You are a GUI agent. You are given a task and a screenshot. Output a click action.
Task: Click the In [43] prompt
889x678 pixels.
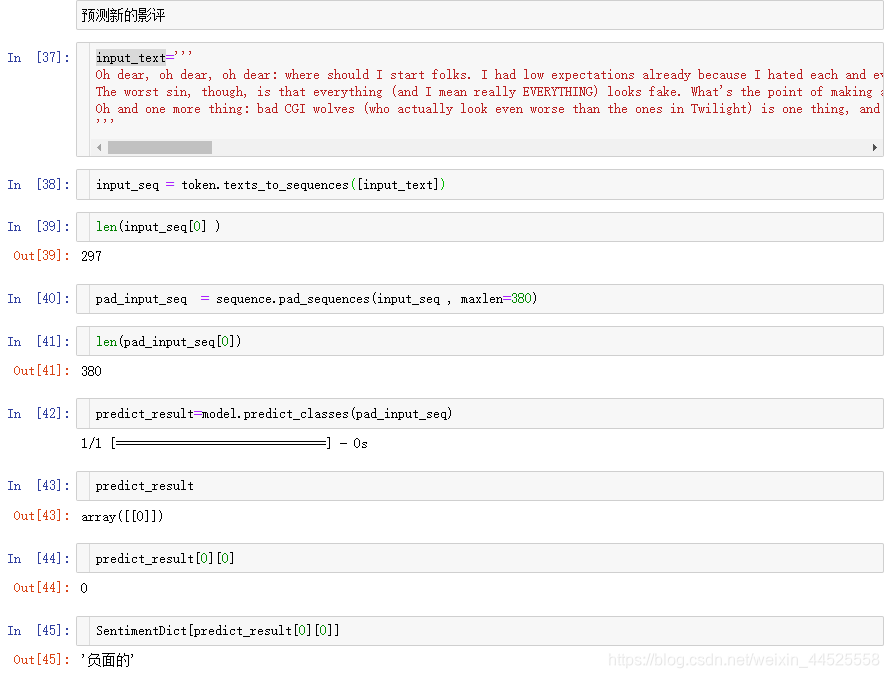[39, 486]
